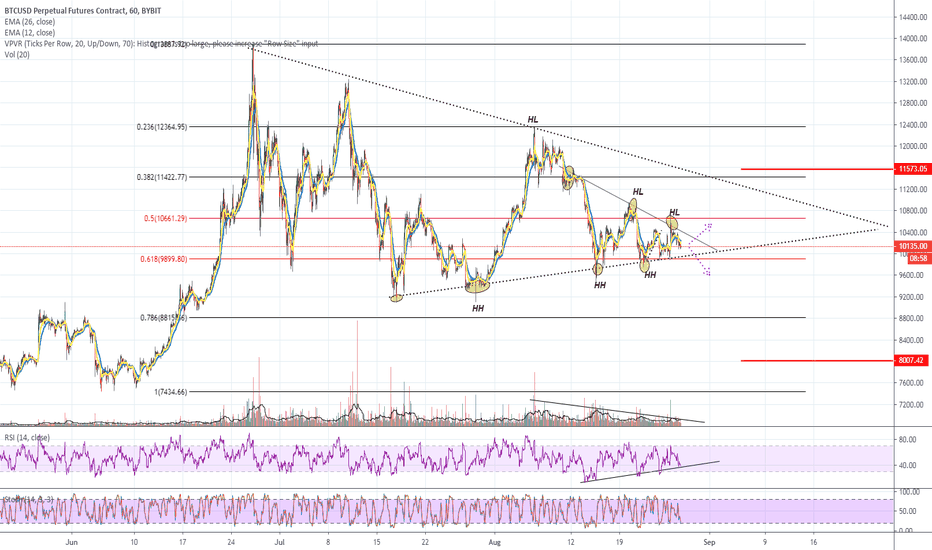The image size is (932, 550).
Task: Click 14400.00 on the price axis
Action: pos(912,17)
